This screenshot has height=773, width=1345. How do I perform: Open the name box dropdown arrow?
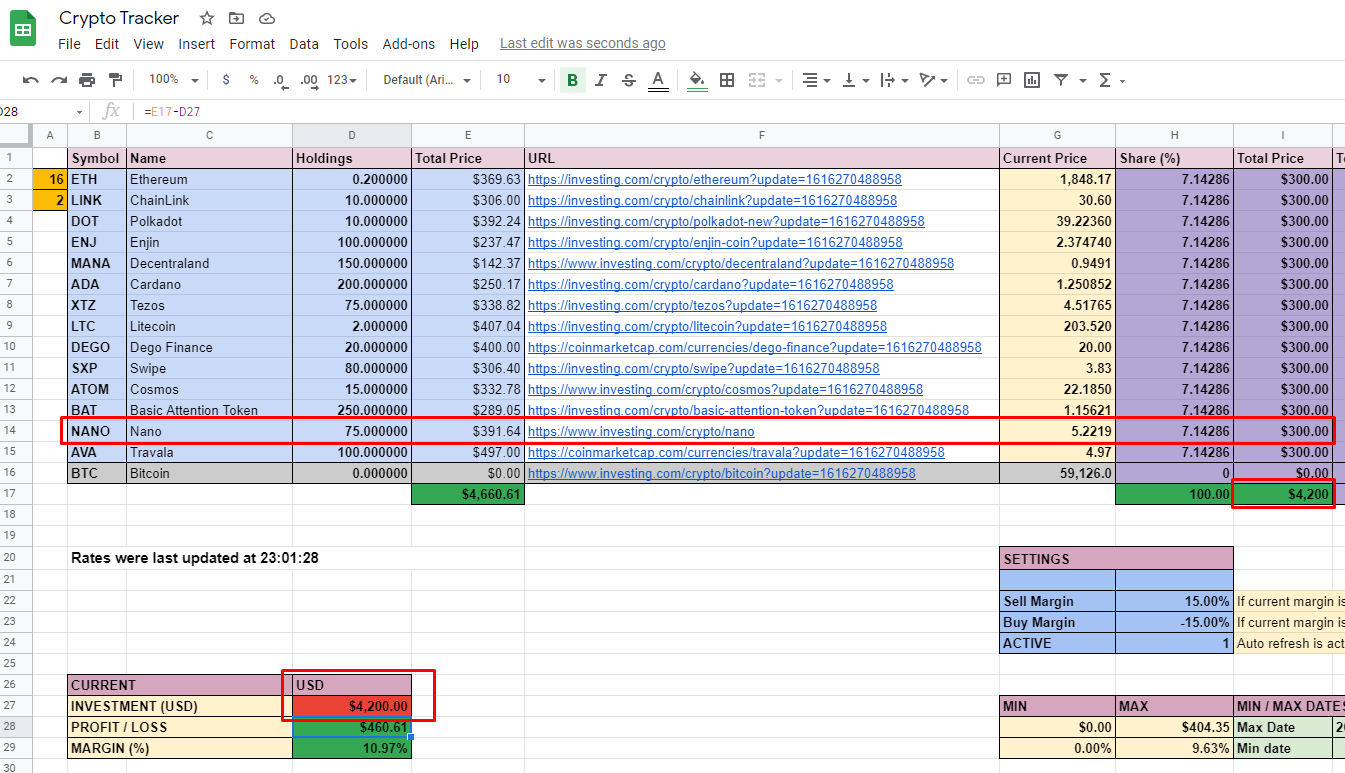[x=80, y=112]
